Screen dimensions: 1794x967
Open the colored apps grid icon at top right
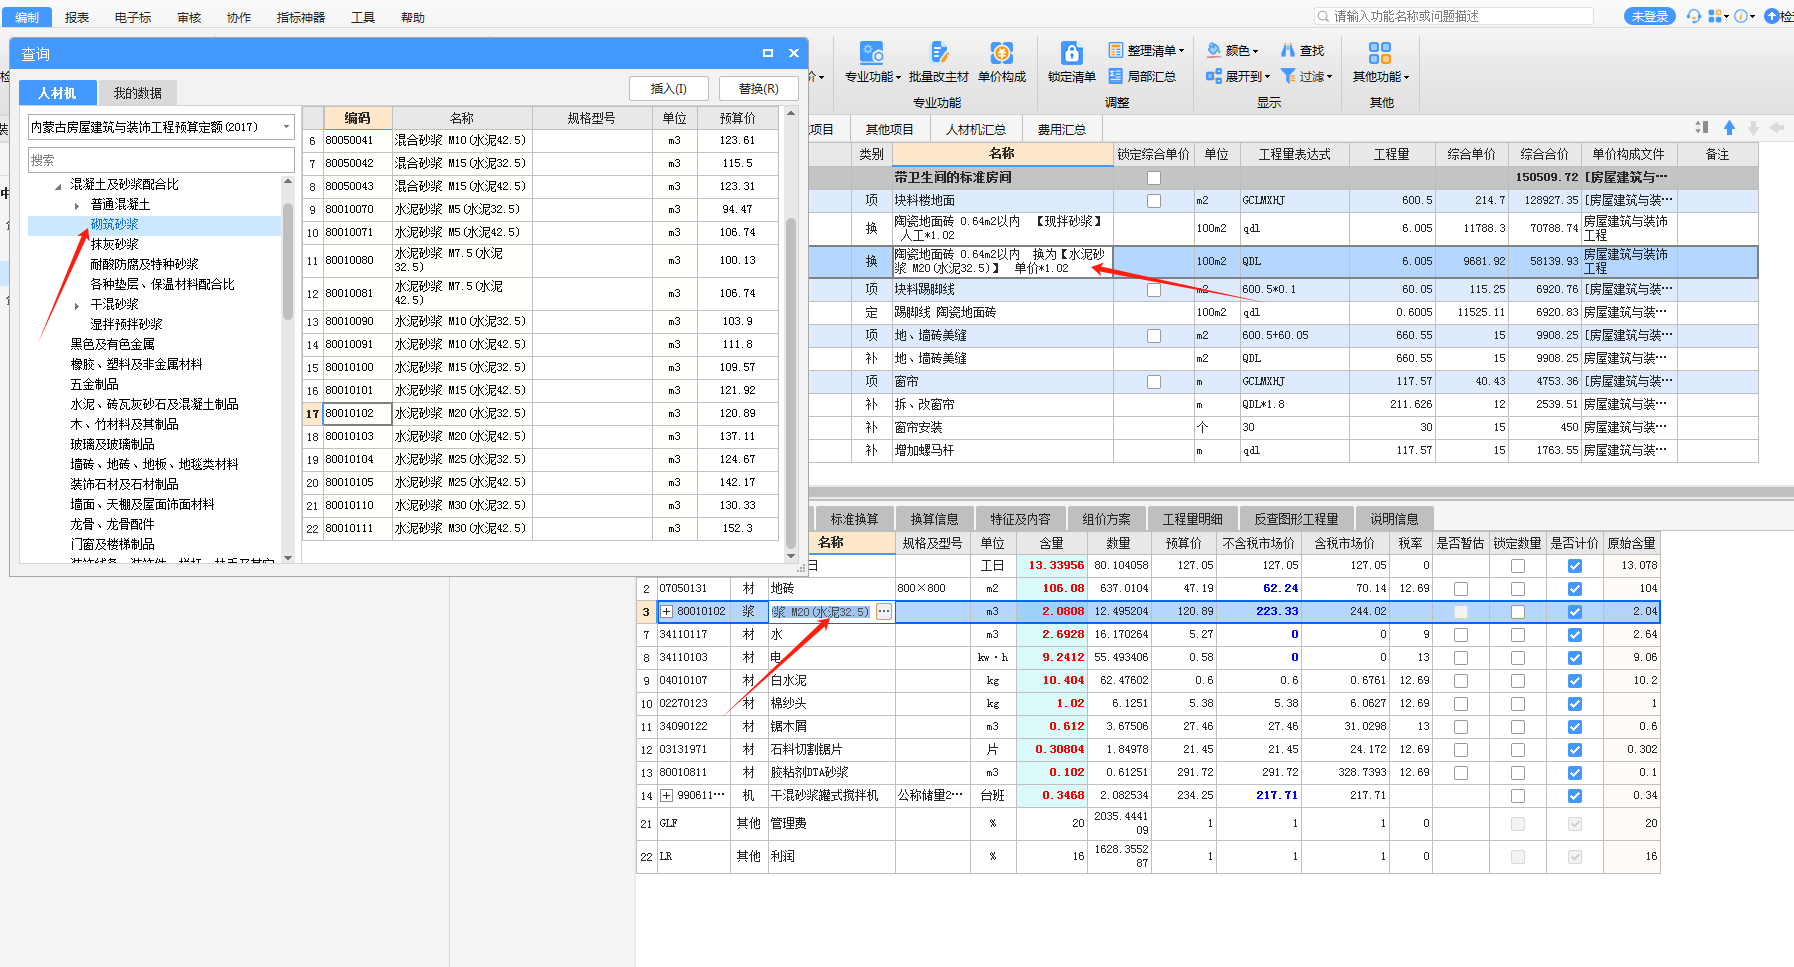point(1715,16)
